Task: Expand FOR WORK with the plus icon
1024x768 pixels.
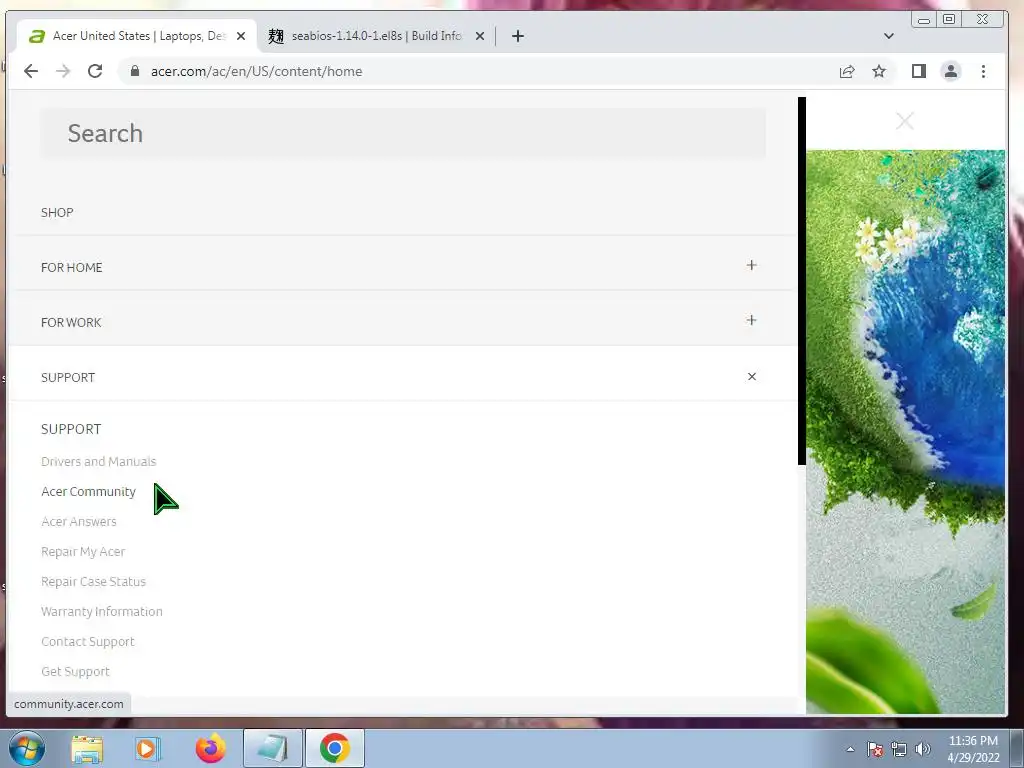Action: click(752, 320)
